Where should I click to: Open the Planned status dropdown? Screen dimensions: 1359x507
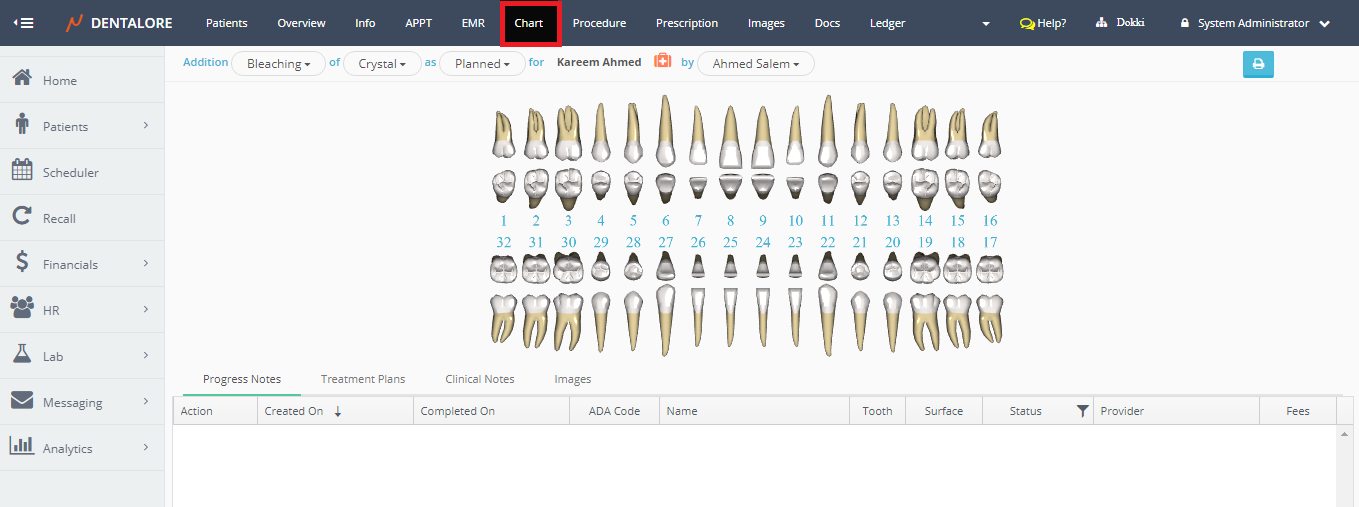[482, 64]
